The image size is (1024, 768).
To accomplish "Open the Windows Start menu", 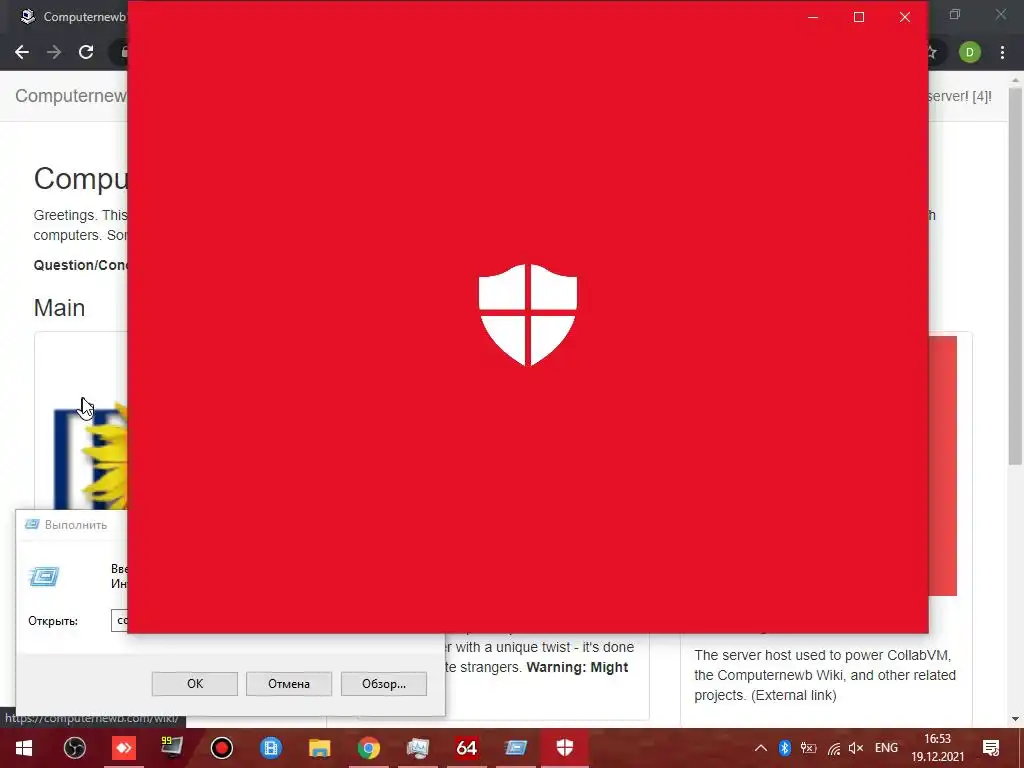I will click(x=24, y=748).
